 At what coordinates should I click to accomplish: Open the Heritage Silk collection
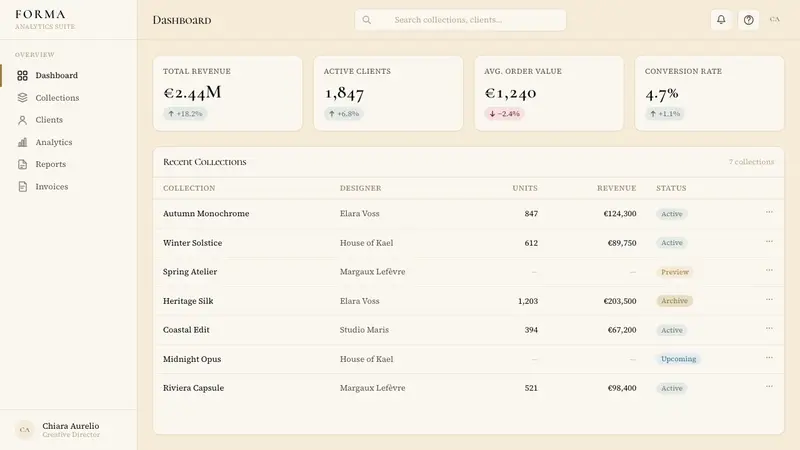(188, 301)
